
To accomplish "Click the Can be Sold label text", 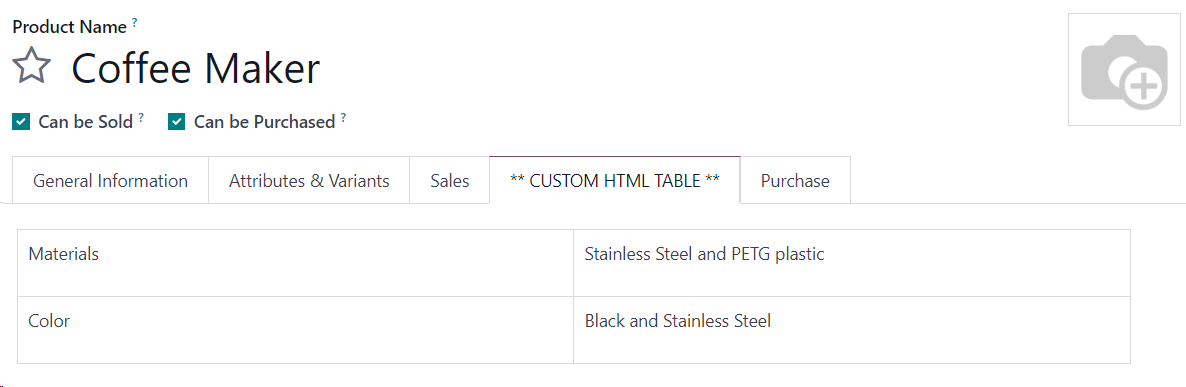I will [x=85, y=122].
